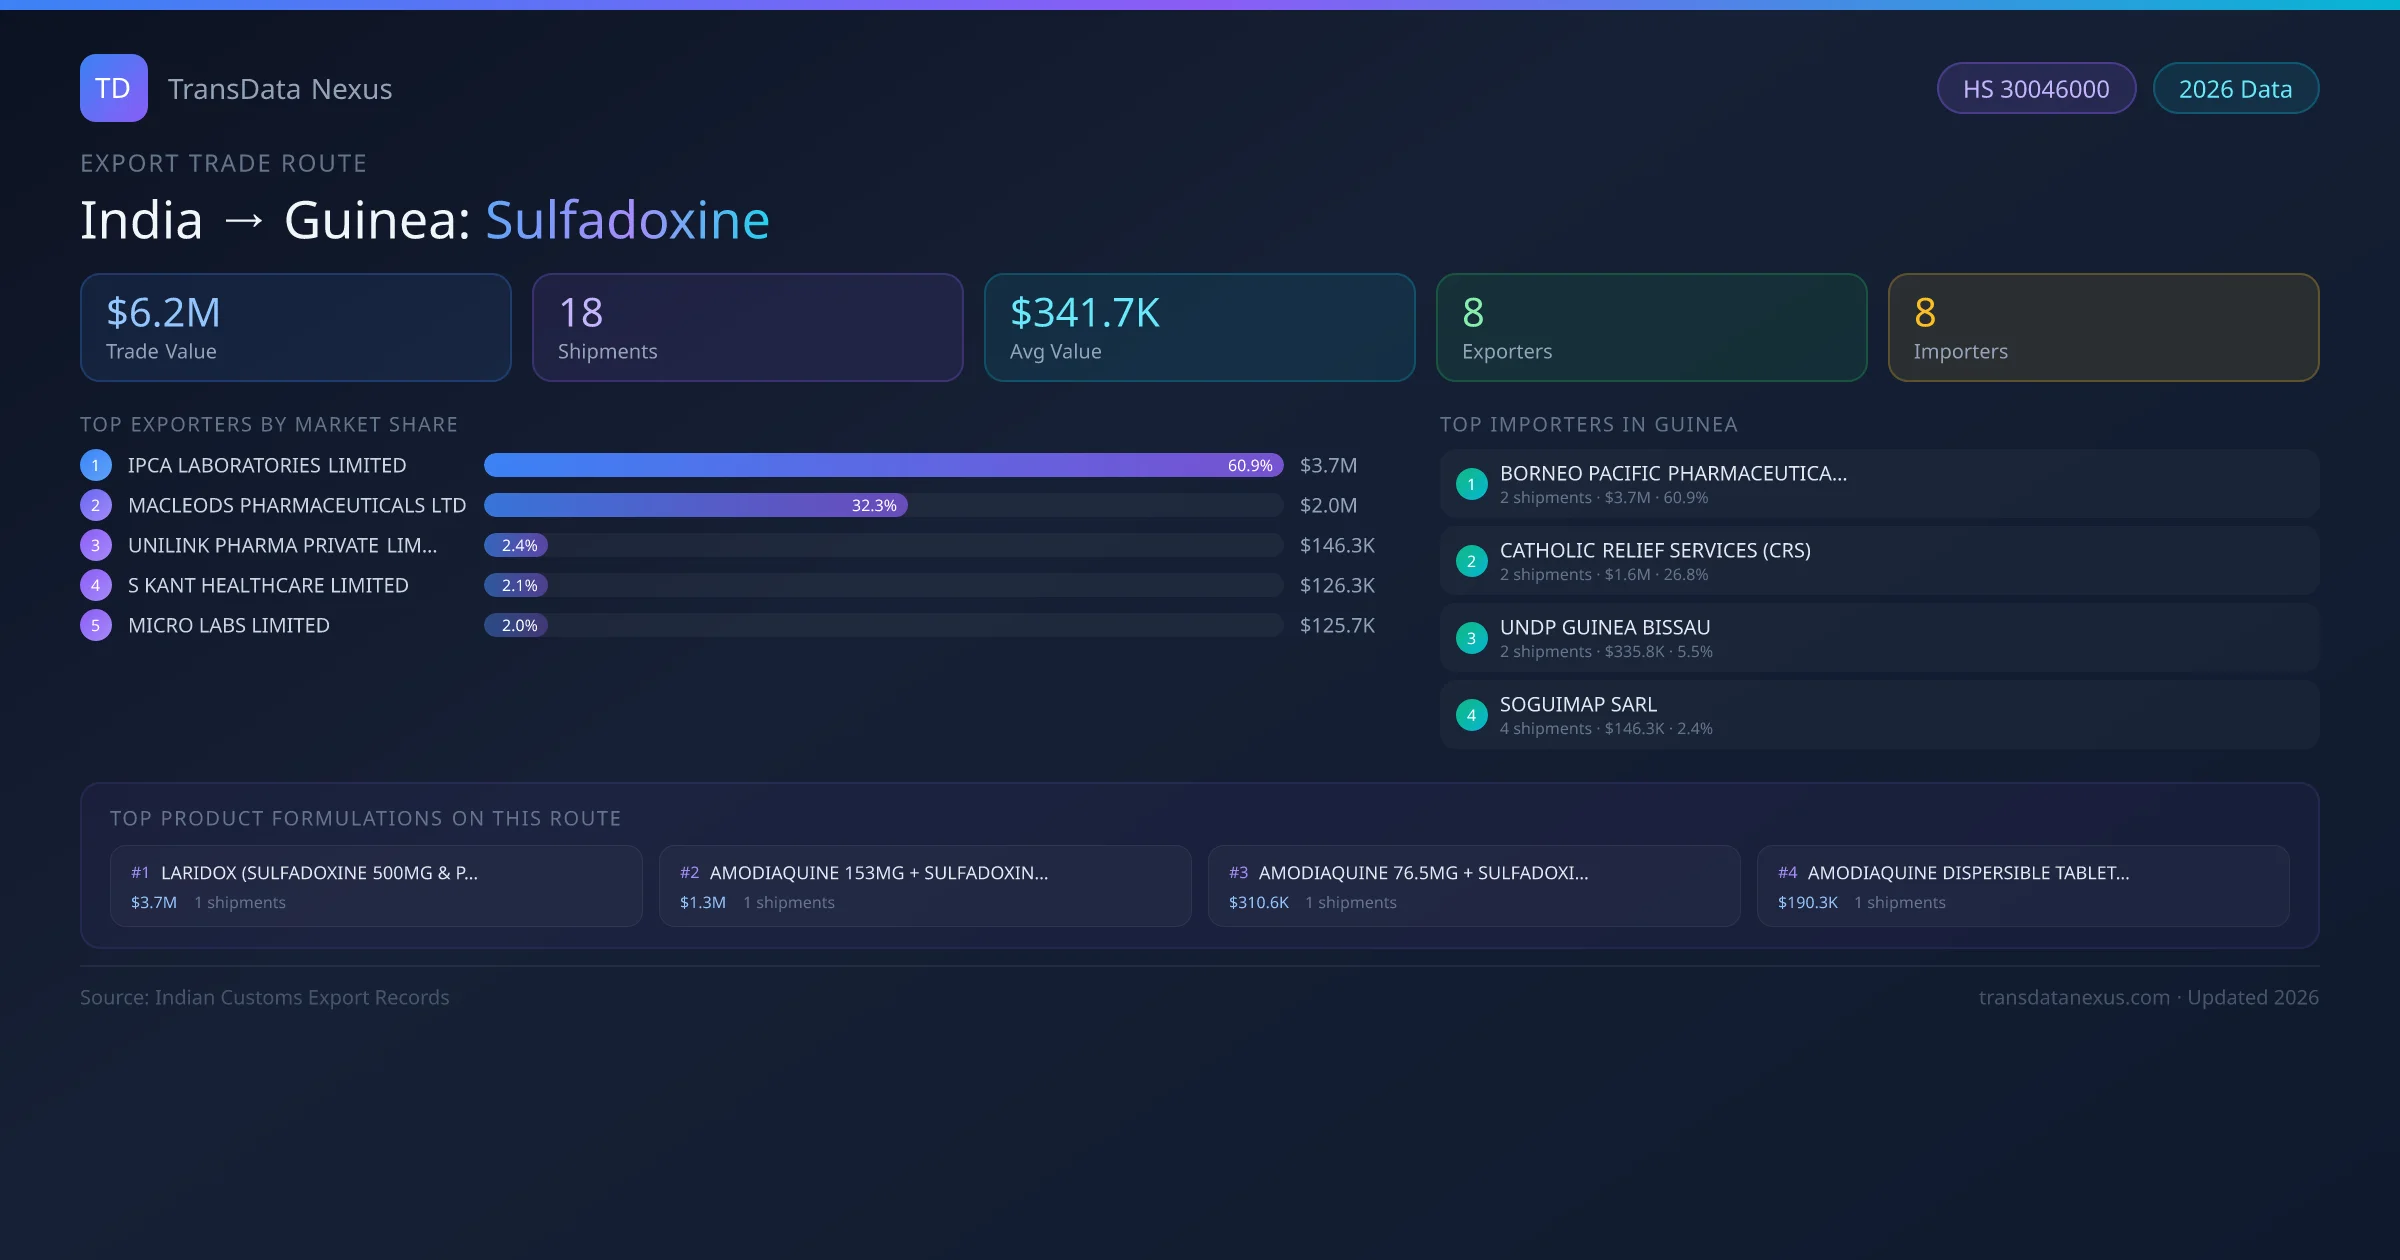Click the 32.3% Macleods market share bar

(695, 505)
